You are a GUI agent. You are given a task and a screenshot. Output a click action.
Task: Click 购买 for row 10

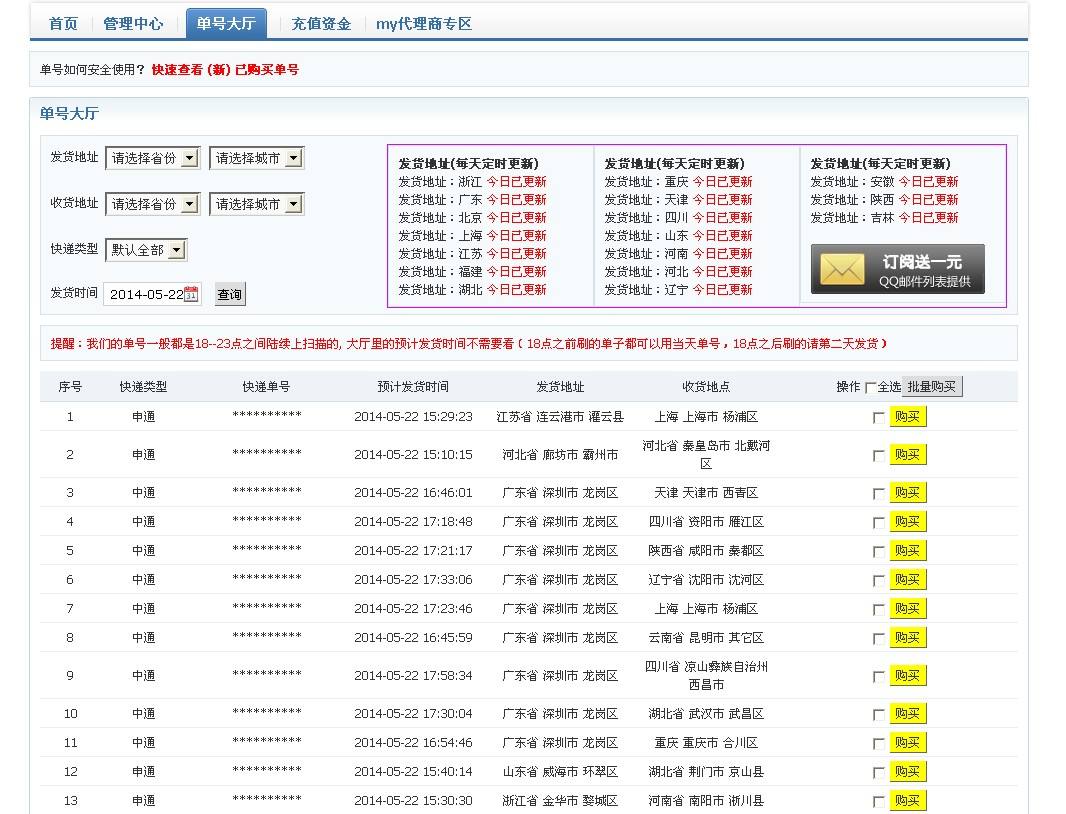[x=908, y=714]
